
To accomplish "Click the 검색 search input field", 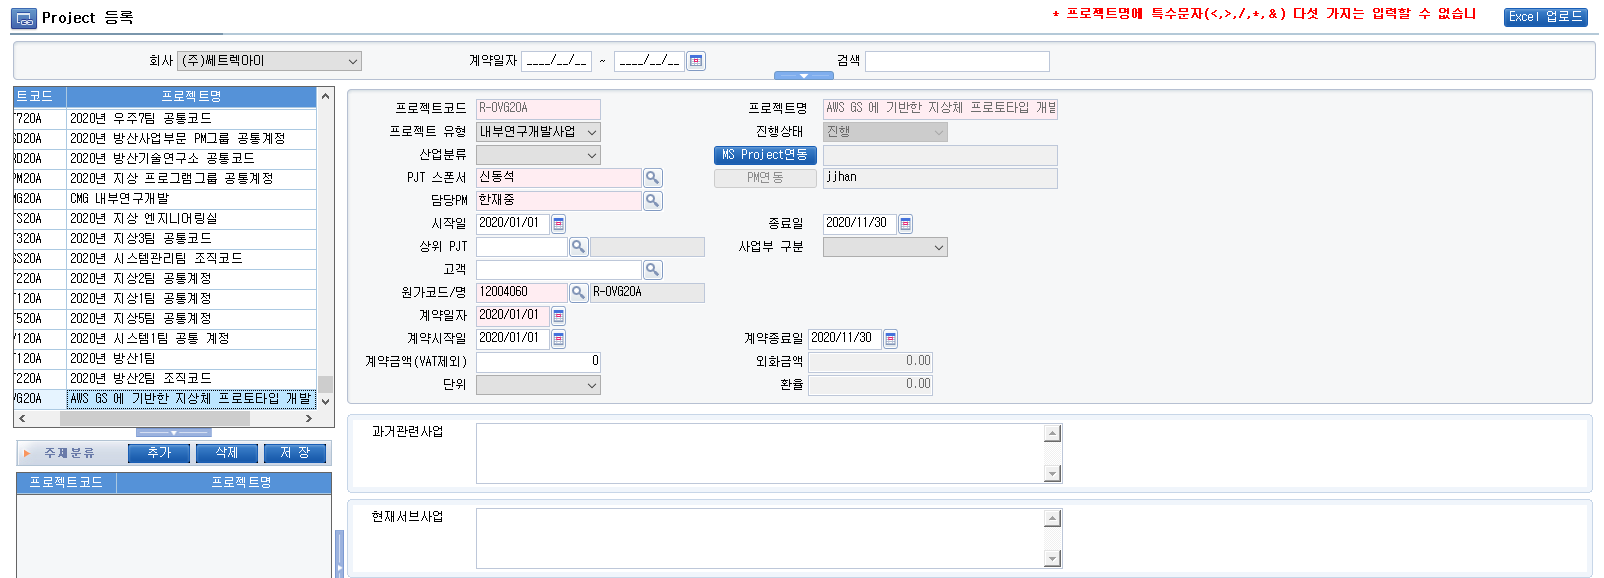I will coord(957,61).
